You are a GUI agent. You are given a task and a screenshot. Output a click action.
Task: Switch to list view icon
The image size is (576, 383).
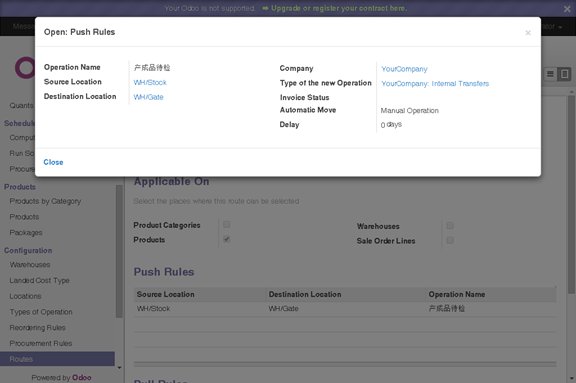pyautogui.click(x=550, y=75)
